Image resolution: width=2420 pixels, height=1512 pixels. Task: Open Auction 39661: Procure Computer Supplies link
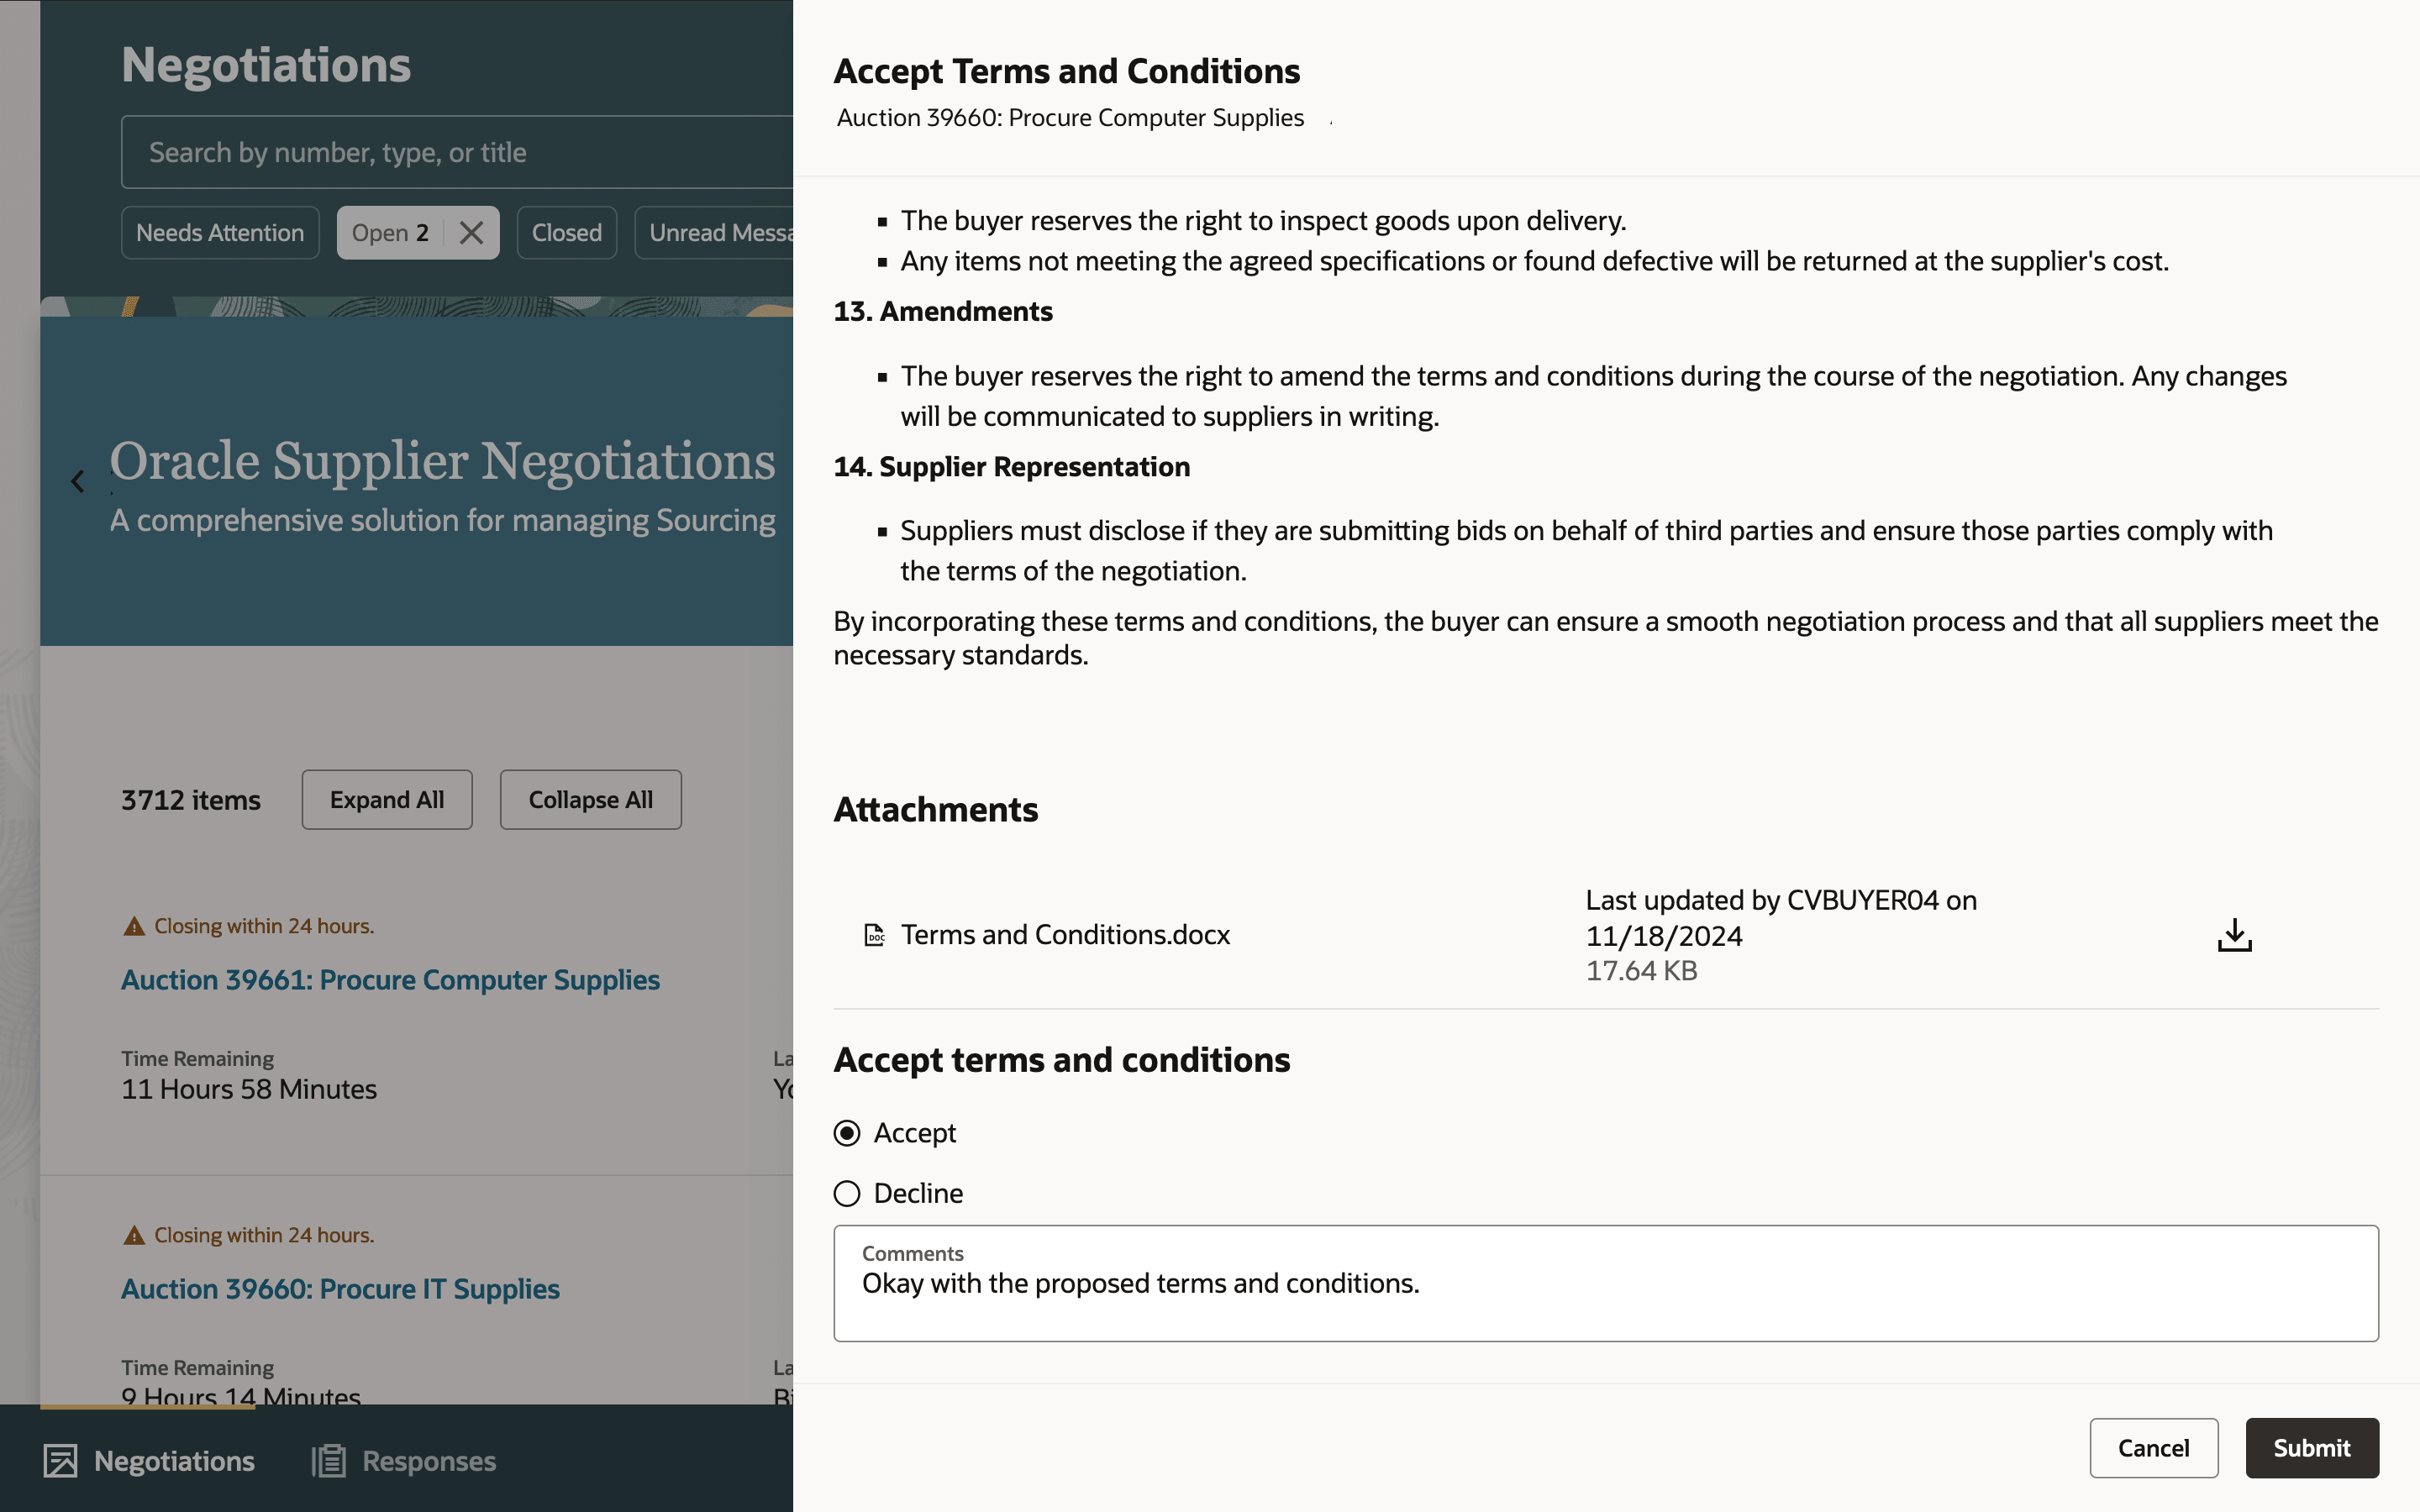390,980
